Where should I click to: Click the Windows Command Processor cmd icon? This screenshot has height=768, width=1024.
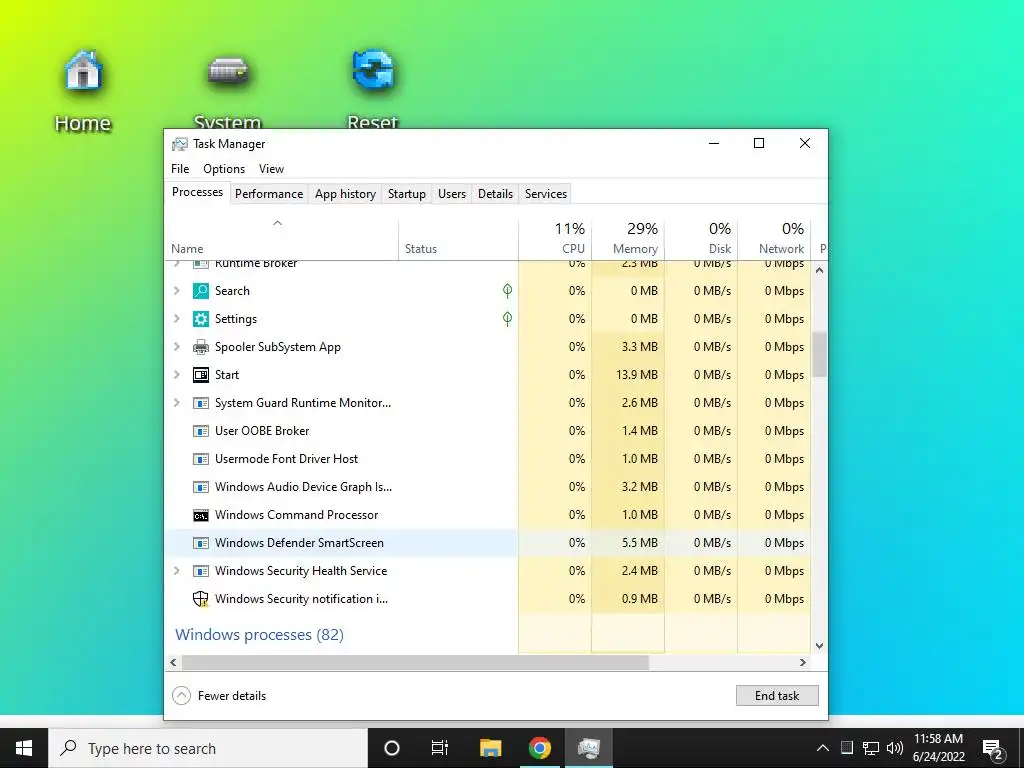click(200, 515)
